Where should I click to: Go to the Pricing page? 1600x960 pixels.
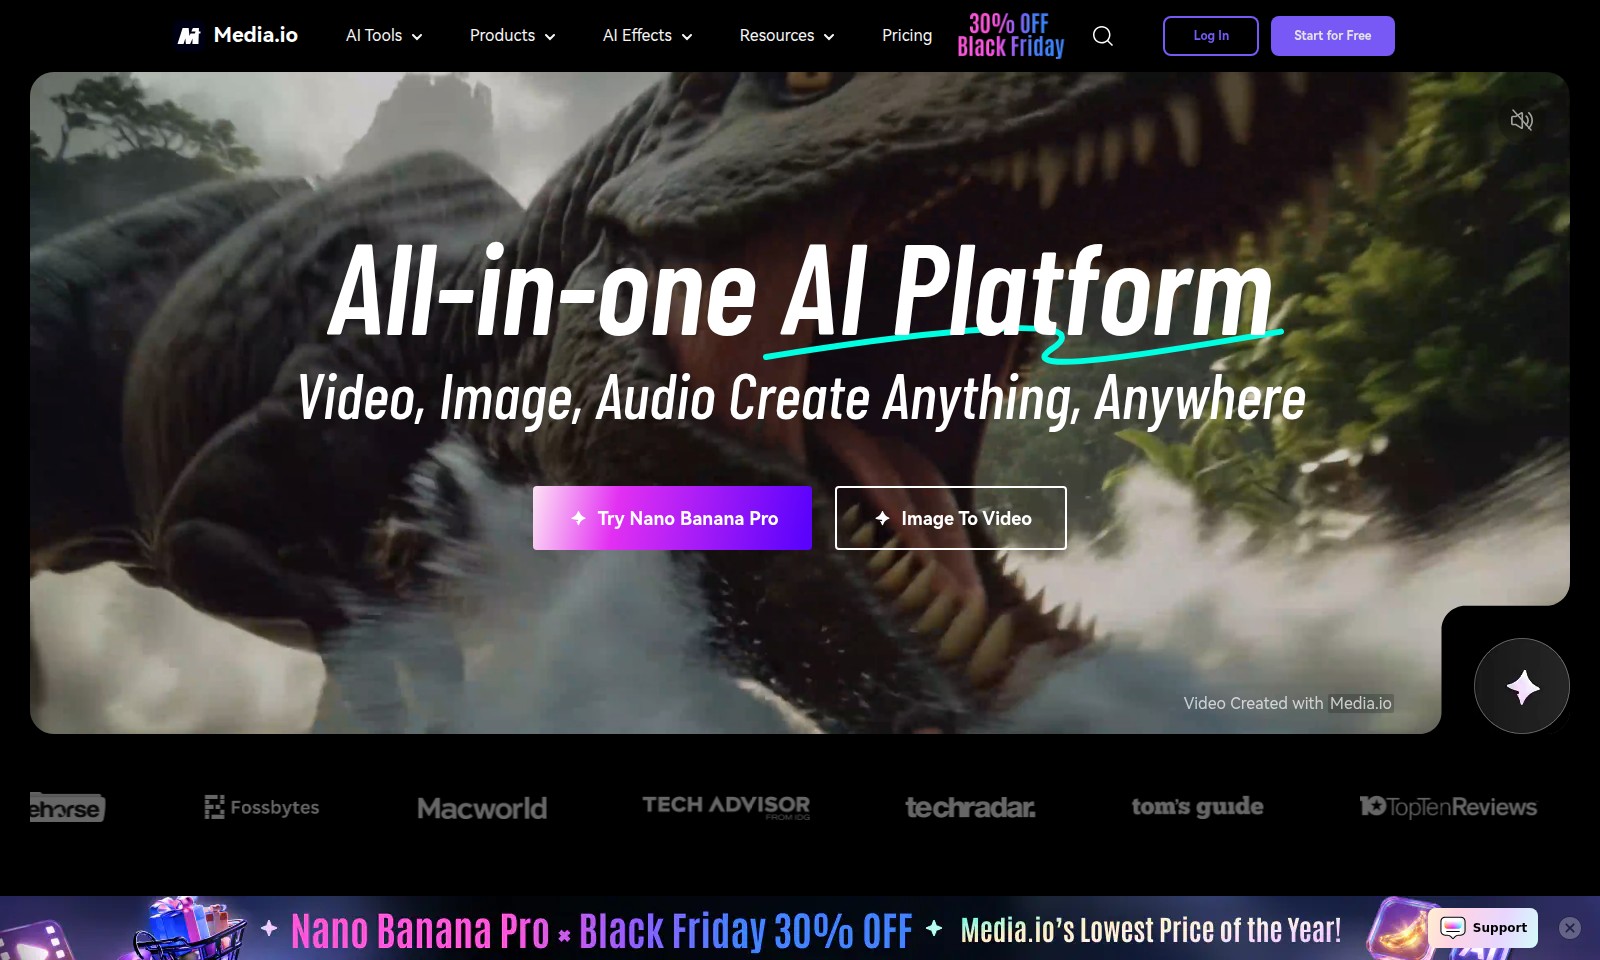(x=907, y=36)
